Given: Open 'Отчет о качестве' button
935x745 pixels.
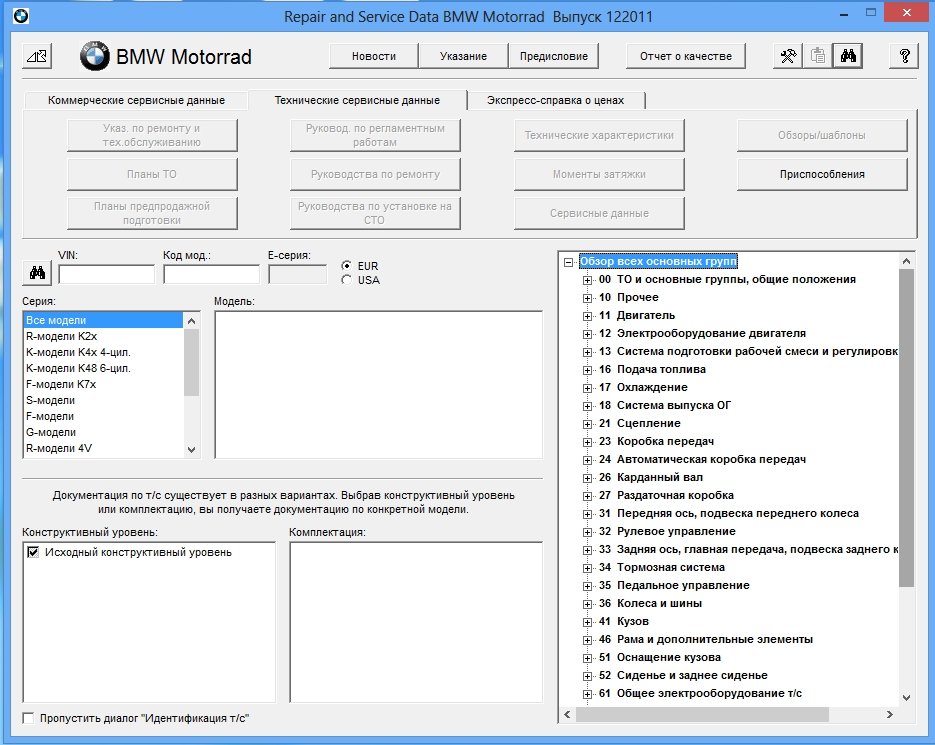Looking at the screenshot, I should (x=686, y=56).
